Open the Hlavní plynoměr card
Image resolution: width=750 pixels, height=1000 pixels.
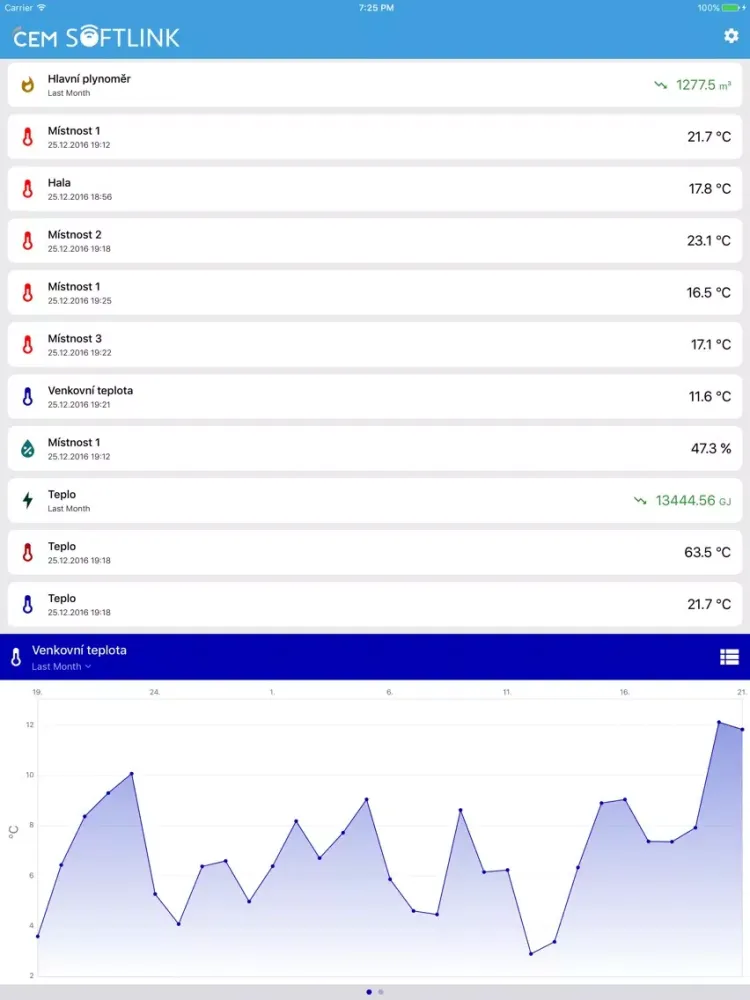click(x=375, y=85)
